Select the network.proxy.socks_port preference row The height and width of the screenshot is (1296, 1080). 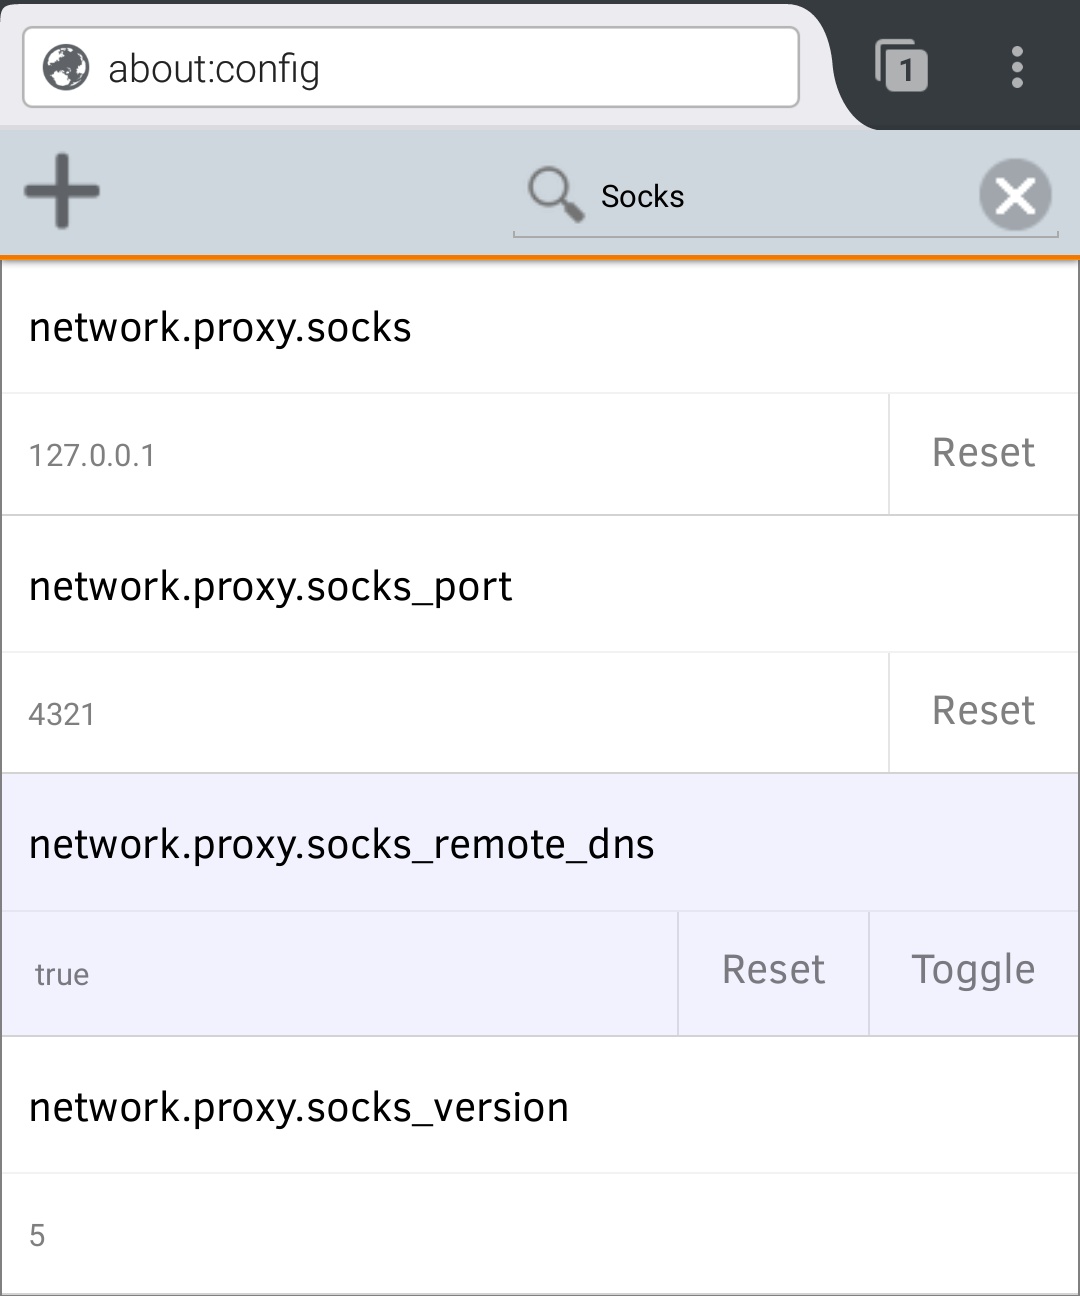click(540, 586)
